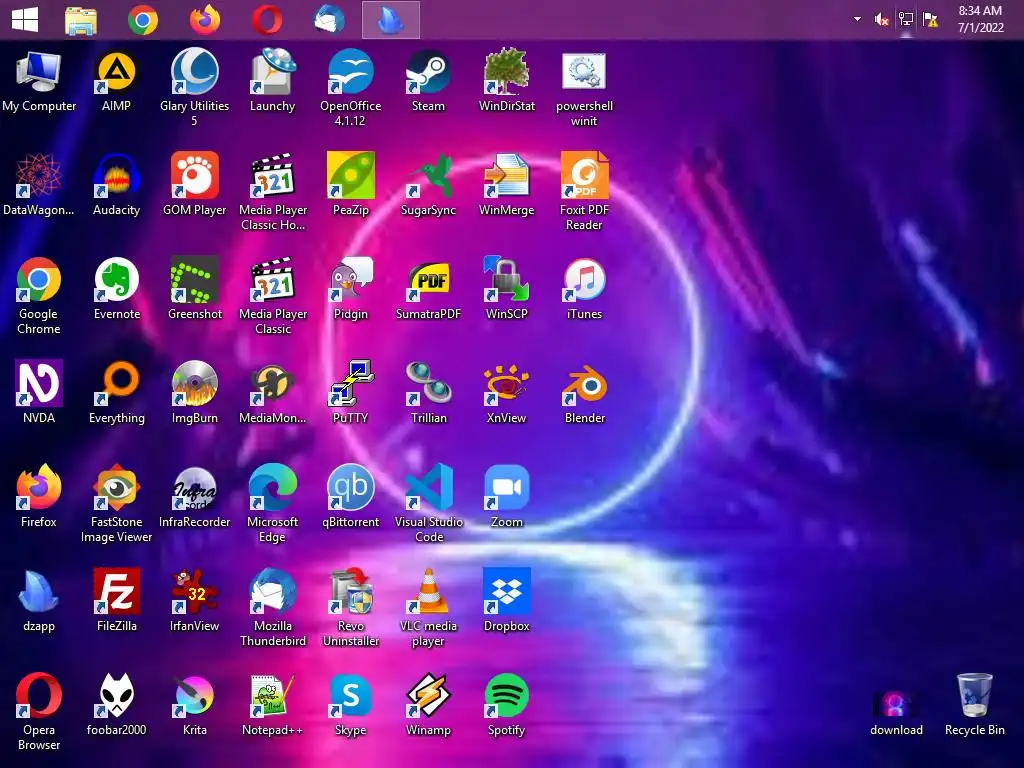Viewport: 1024px width, 768px height.
Task: Click the ImgBurn desktop shortcut
Action: (195, 384)
